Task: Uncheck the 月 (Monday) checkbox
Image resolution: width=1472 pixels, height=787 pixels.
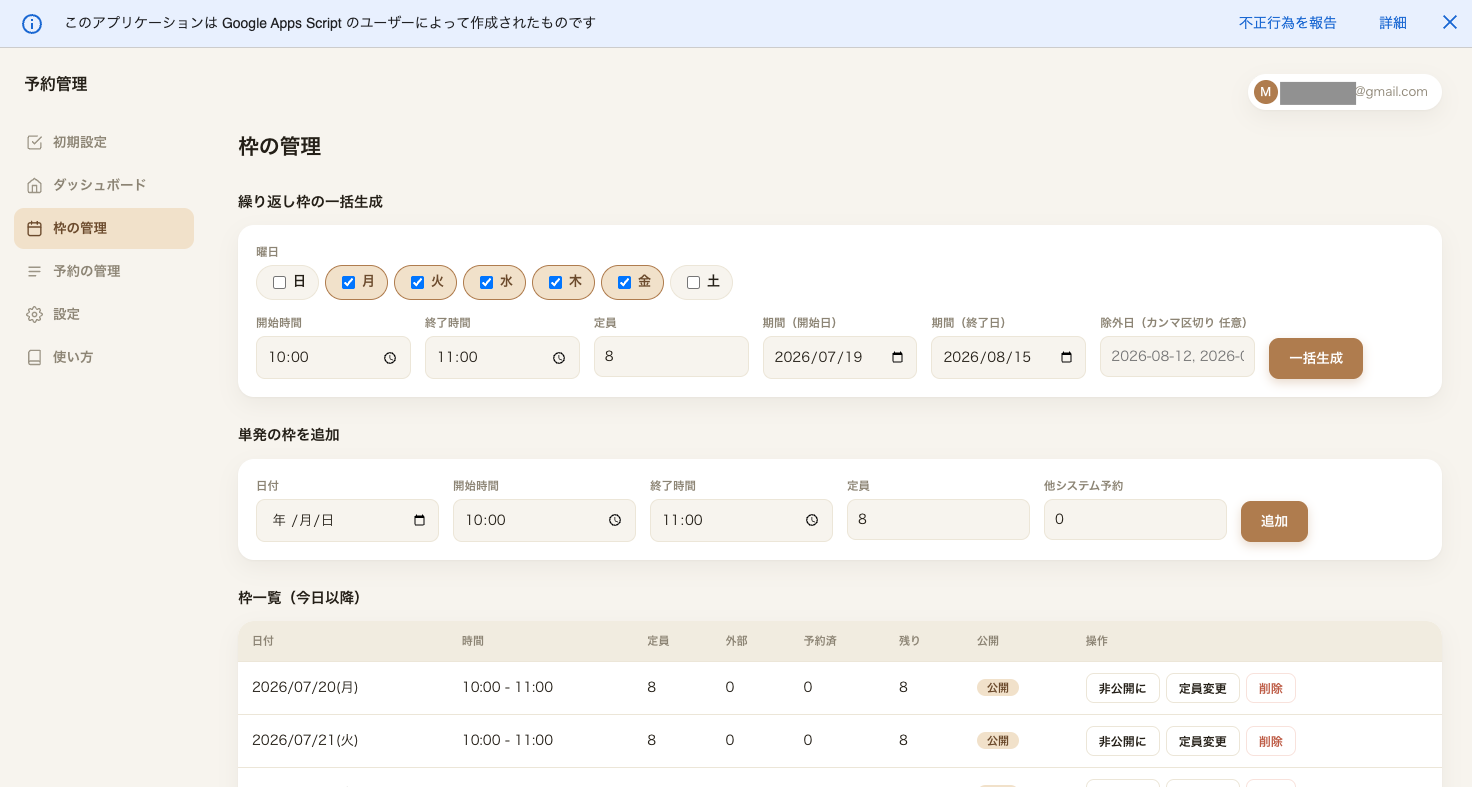Action: tap(349, 282)
